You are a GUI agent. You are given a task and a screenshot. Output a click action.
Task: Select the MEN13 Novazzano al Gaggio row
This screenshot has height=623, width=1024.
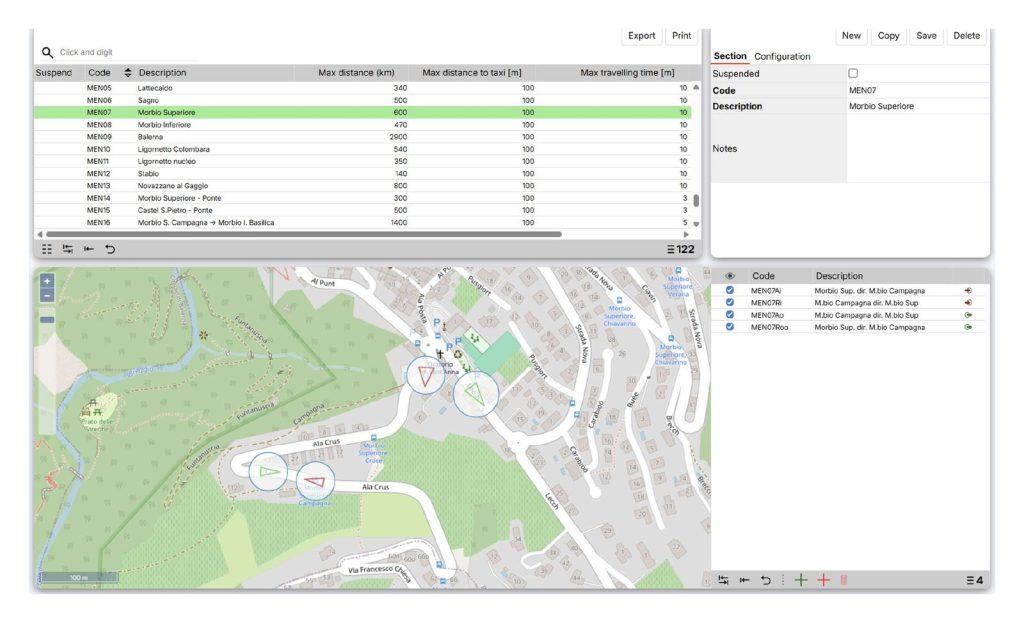click(362, 185)
